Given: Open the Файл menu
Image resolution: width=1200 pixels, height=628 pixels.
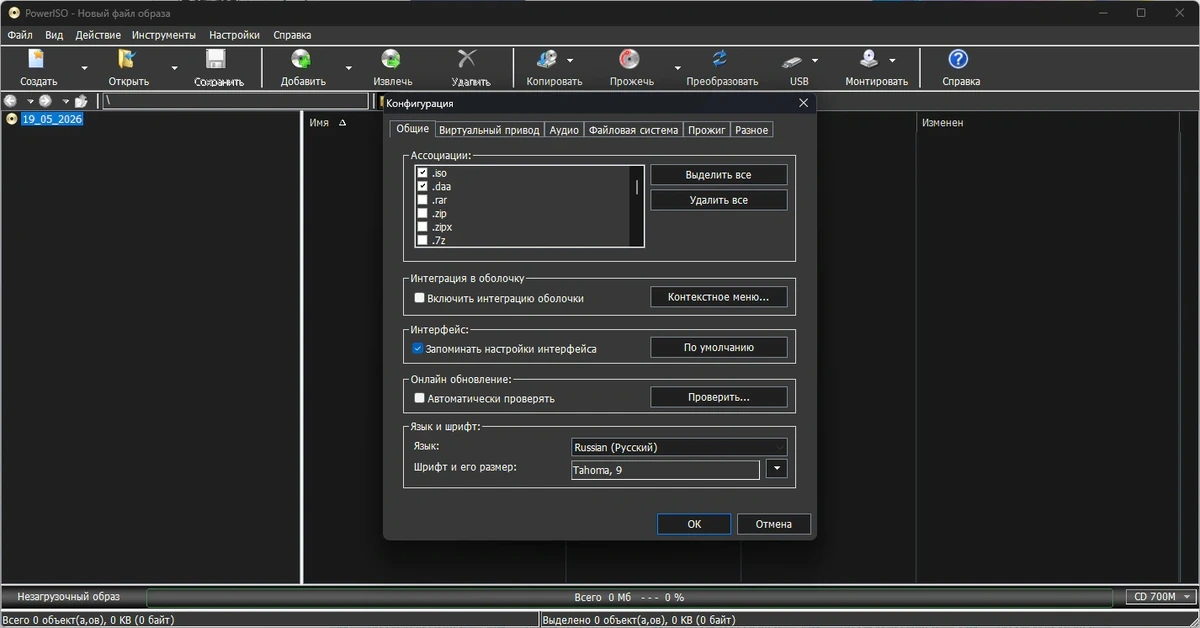Looking at the screenshot, I should pos(20,35).
